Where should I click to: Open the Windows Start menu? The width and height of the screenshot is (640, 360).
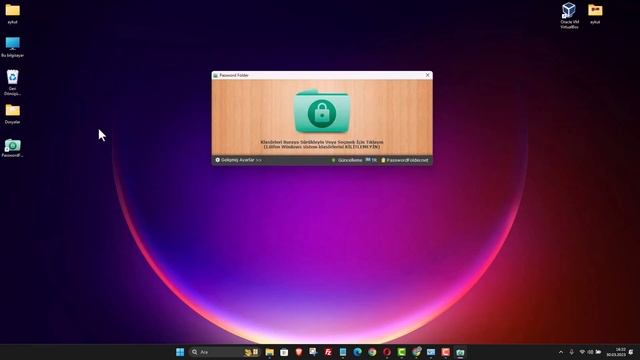[180, 352]
